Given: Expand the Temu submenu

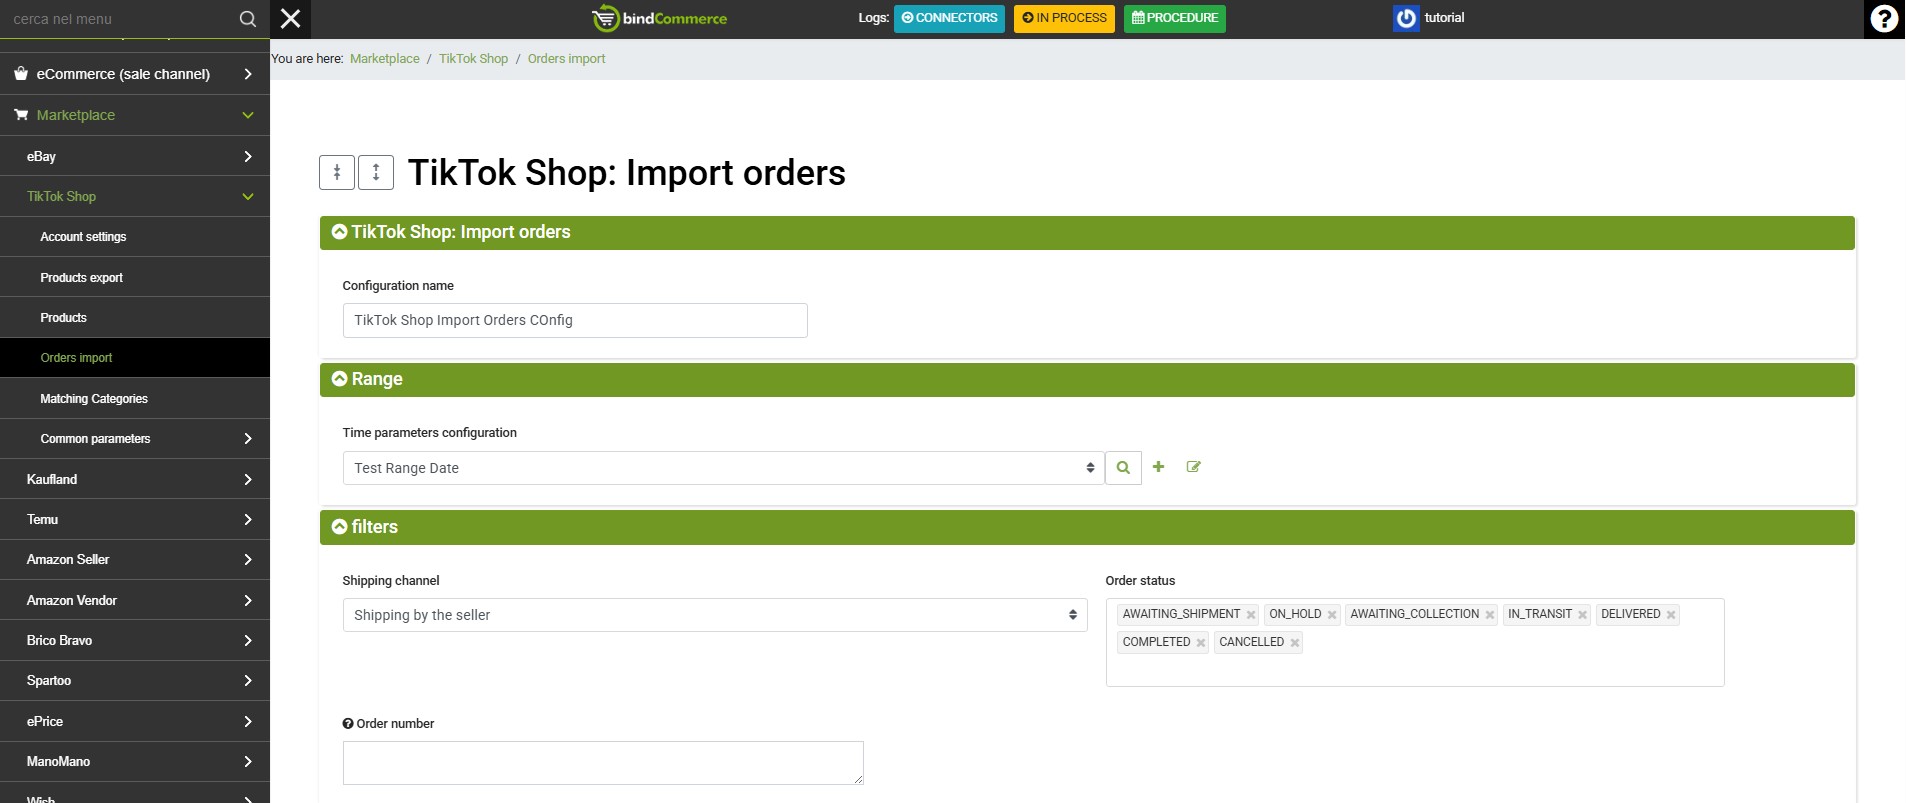Looking at the screenshot, I should [135, 520].
